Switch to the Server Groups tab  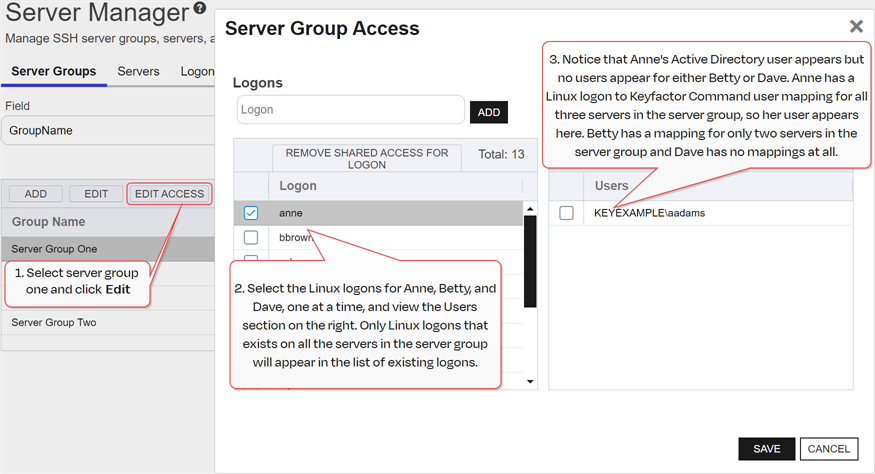(x=53, y=72)
